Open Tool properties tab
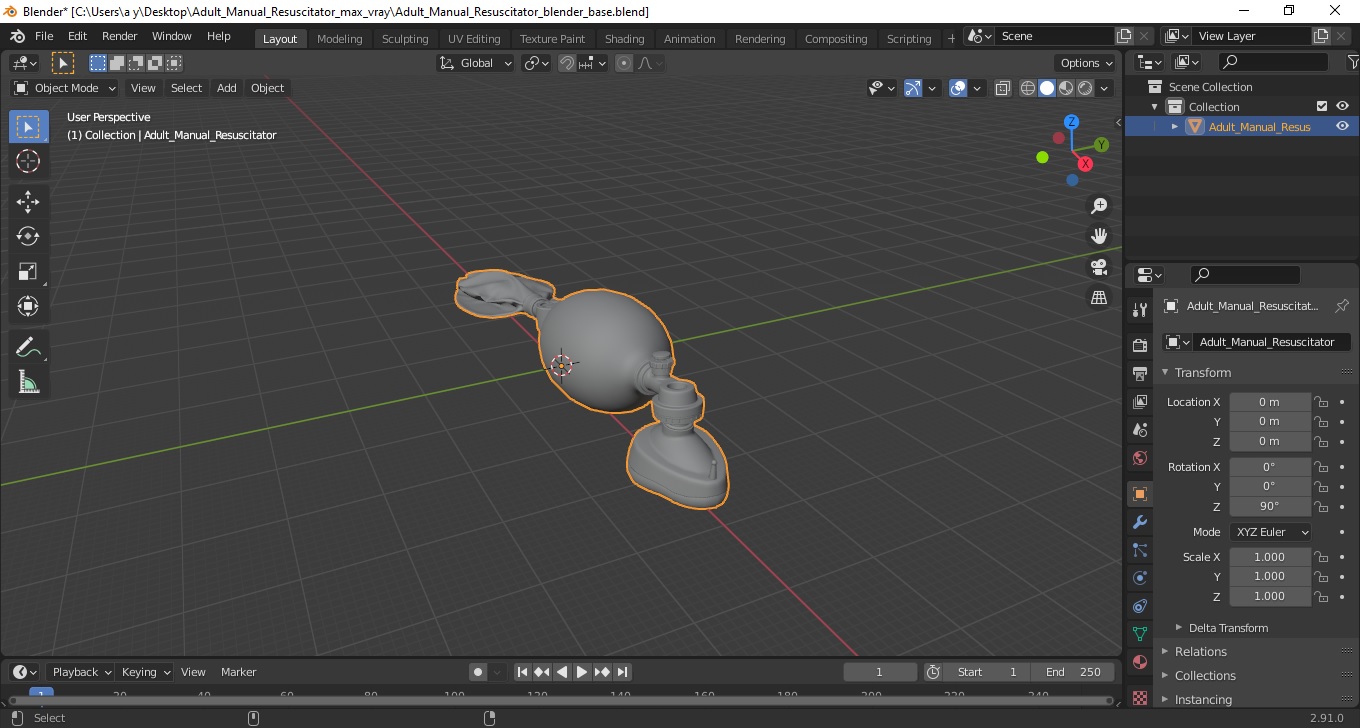The width and height of the screenshot is (1360, 728). point(1140,309)
